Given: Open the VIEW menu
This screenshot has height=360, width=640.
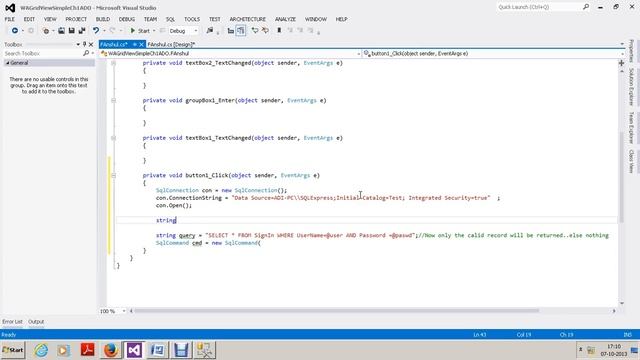Looking at the screenshot, I should (50, 19).
